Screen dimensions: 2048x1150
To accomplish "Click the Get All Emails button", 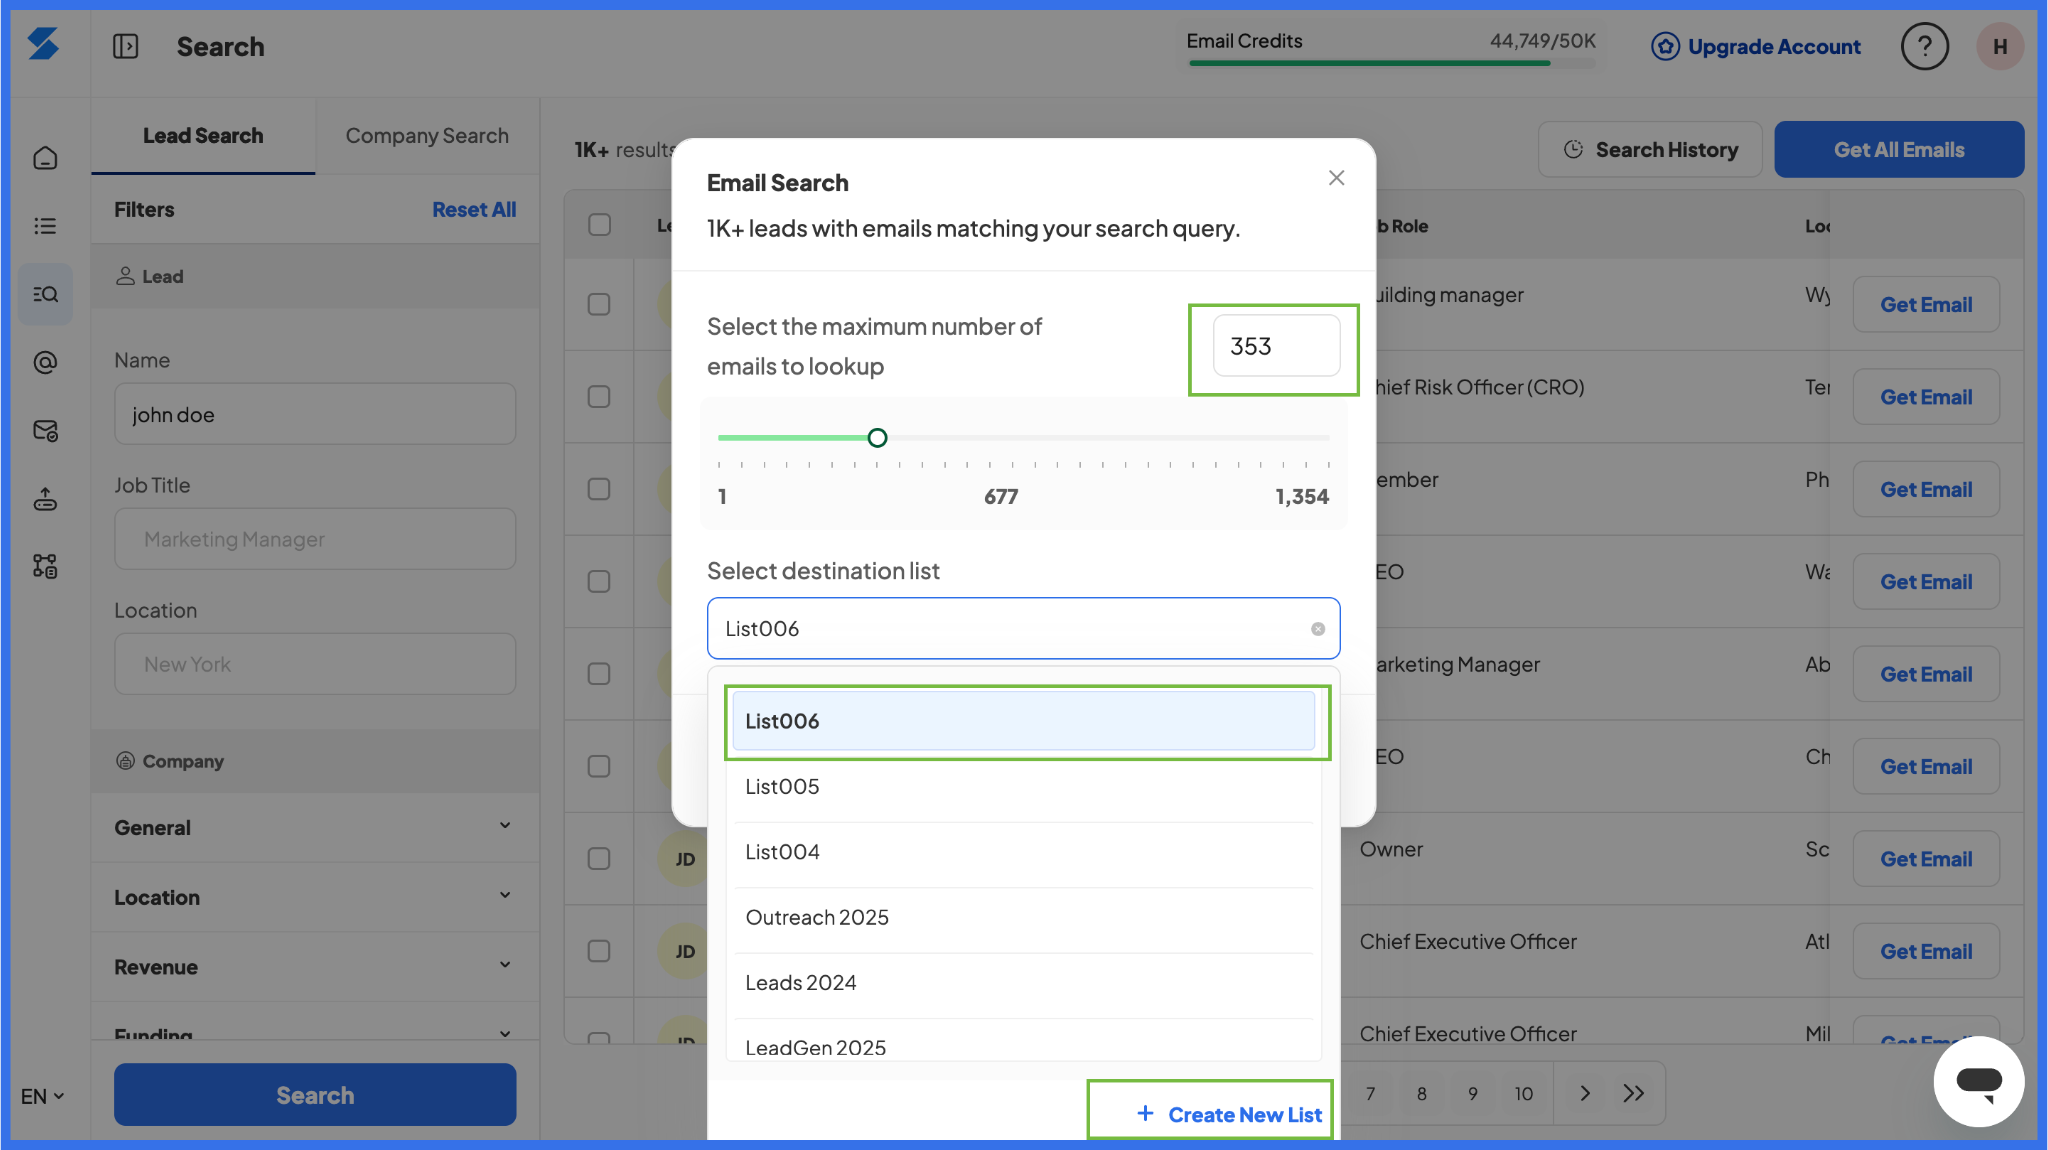I will point(1899,150).
